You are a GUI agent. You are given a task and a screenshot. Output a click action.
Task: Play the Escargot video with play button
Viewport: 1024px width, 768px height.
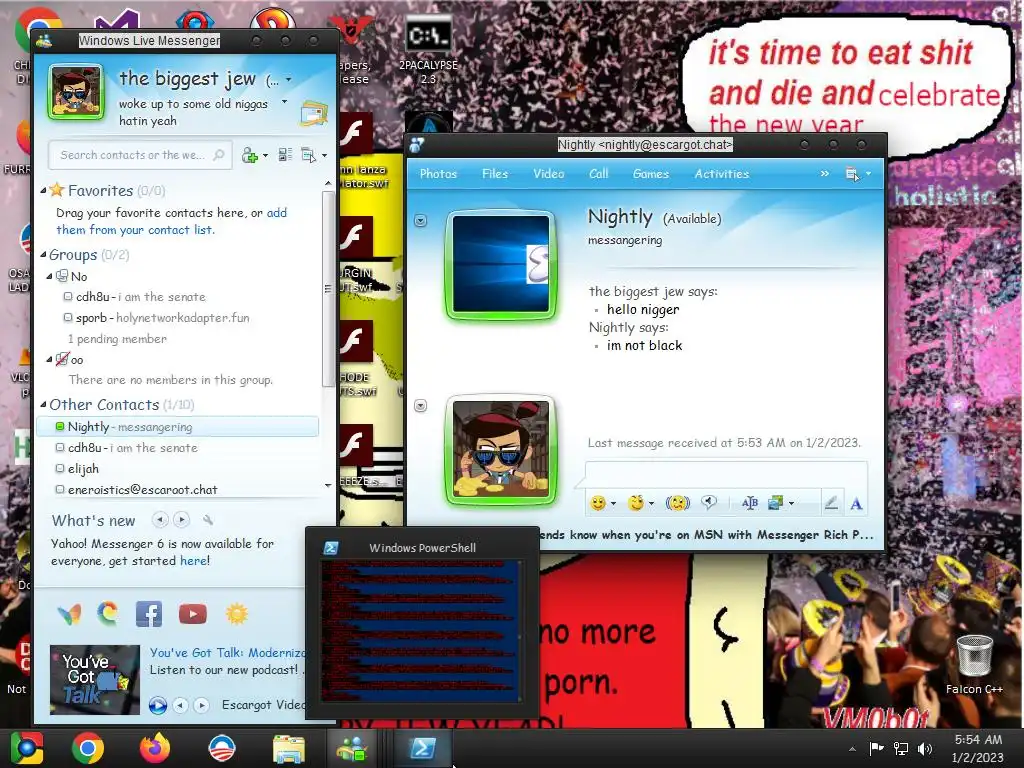point(157,705)
